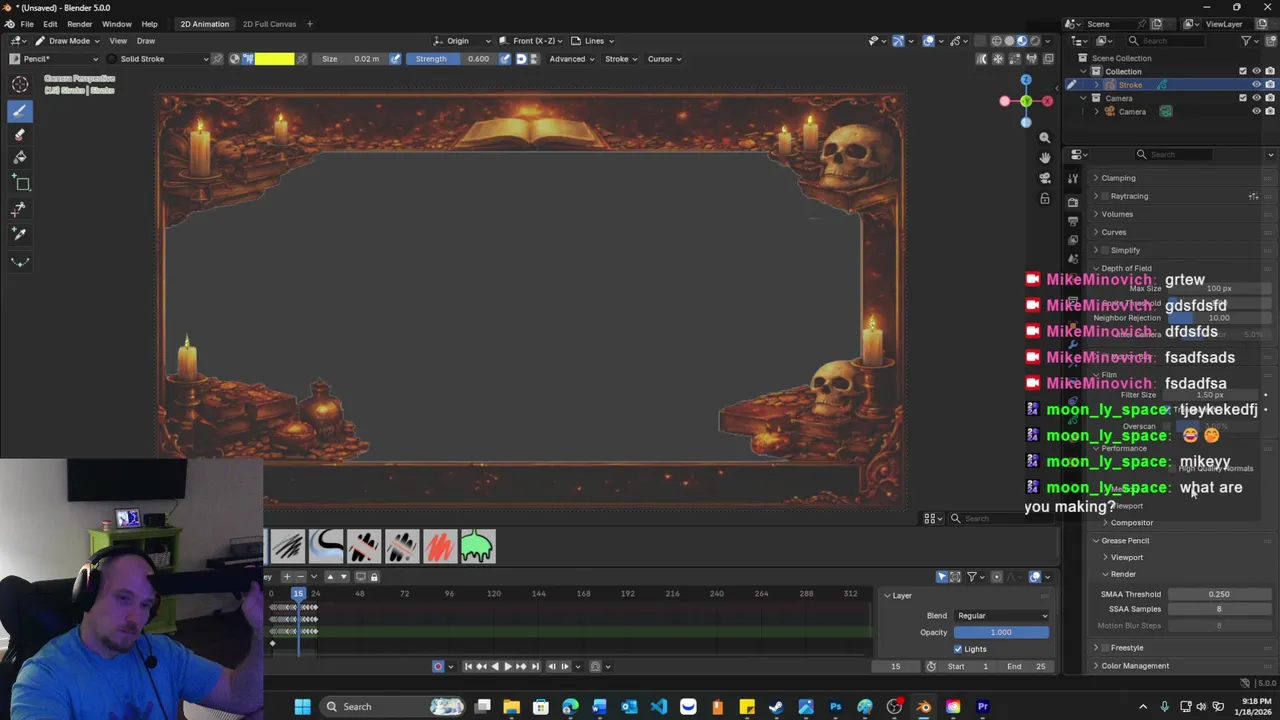The width and height of the screenshot is (1280, 720).
Task: Open the Render menu
Action: pyautogui.click(x=80, y=24)
